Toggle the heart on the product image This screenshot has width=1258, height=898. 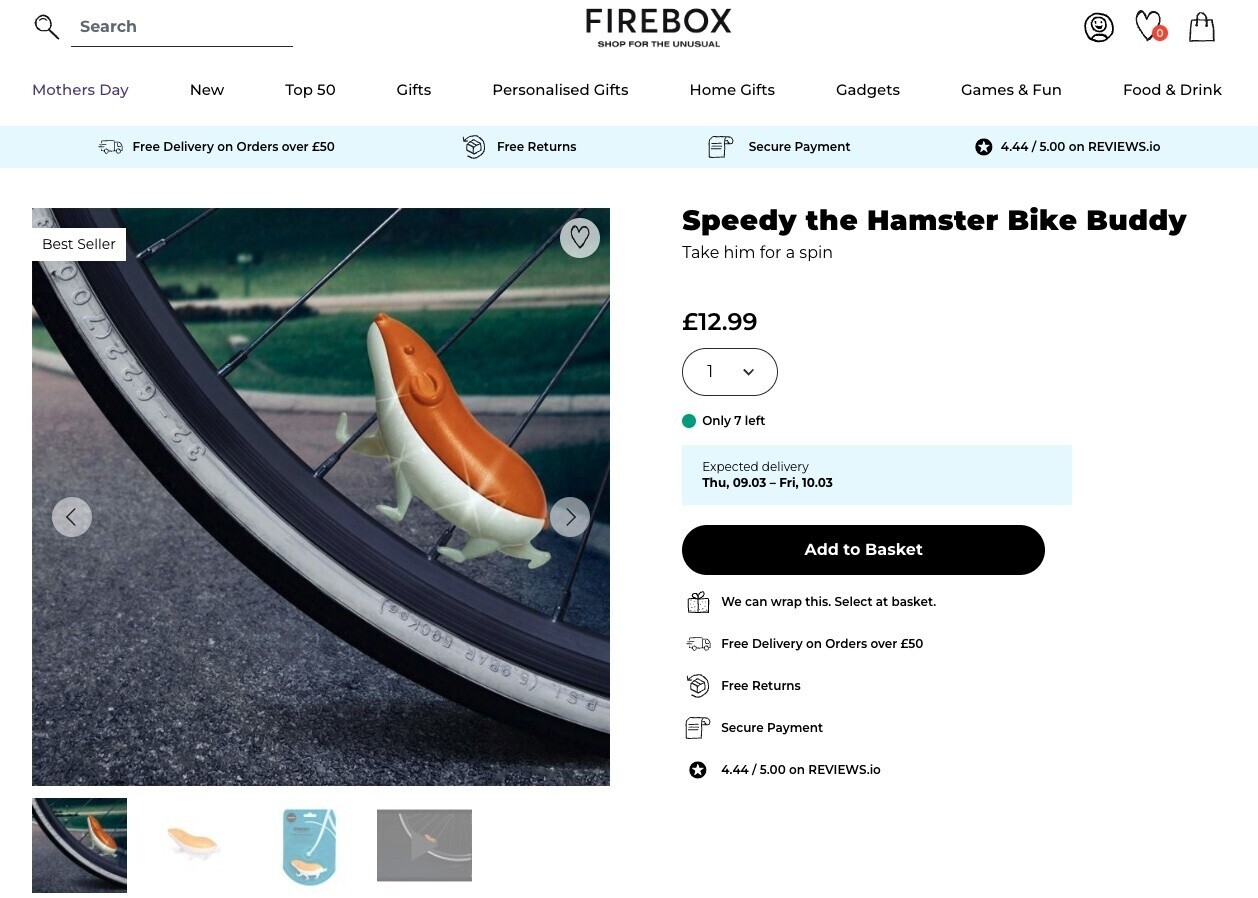[580, 237]
